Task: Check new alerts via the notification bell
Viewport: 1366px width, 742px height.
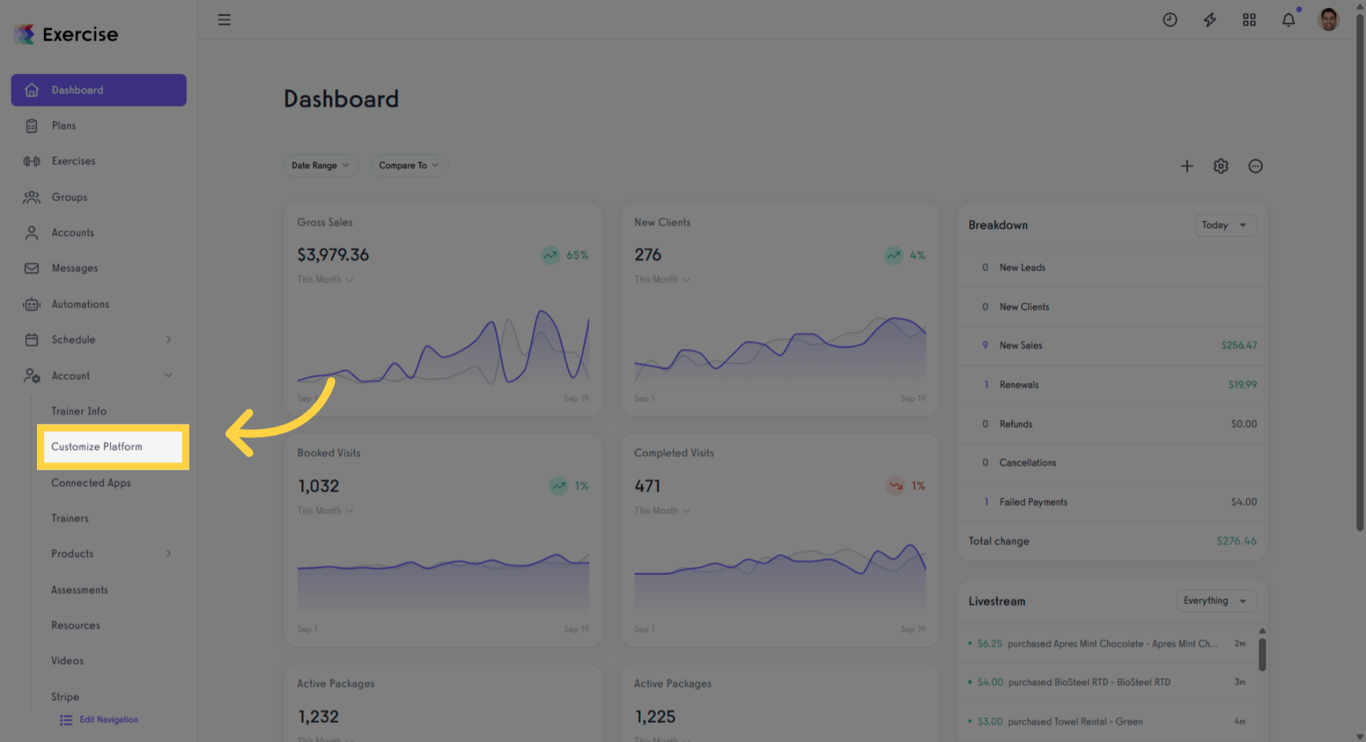Action: coord(1288,19)
